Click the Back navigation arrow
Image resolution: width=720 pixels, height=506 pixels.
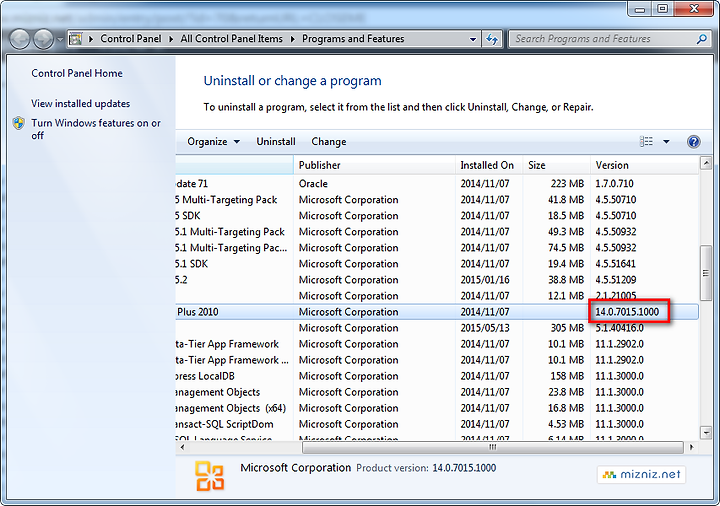click(20, 39)
